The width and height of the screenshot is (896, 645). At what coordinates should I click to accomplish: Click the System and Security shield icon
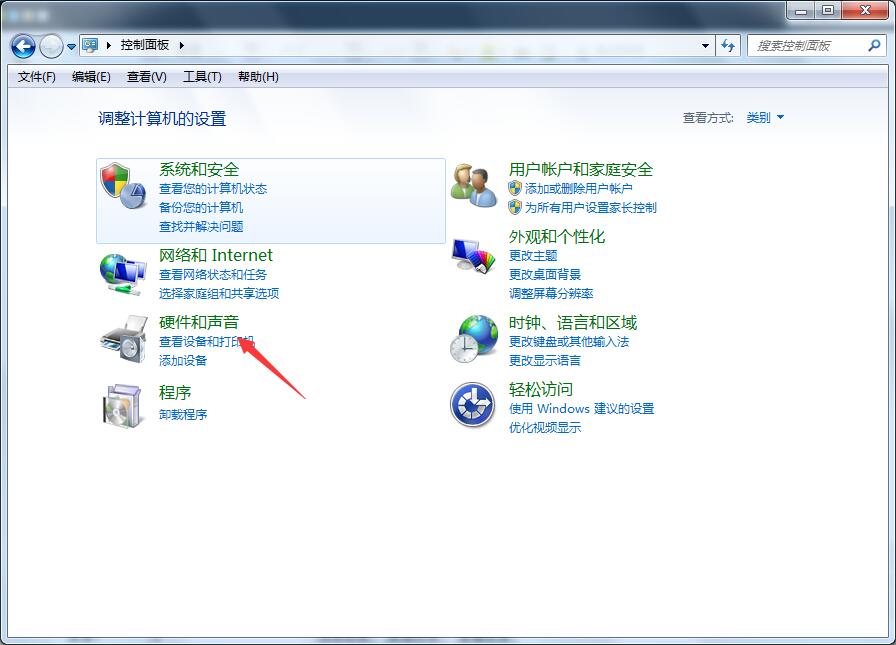(123, 186)
